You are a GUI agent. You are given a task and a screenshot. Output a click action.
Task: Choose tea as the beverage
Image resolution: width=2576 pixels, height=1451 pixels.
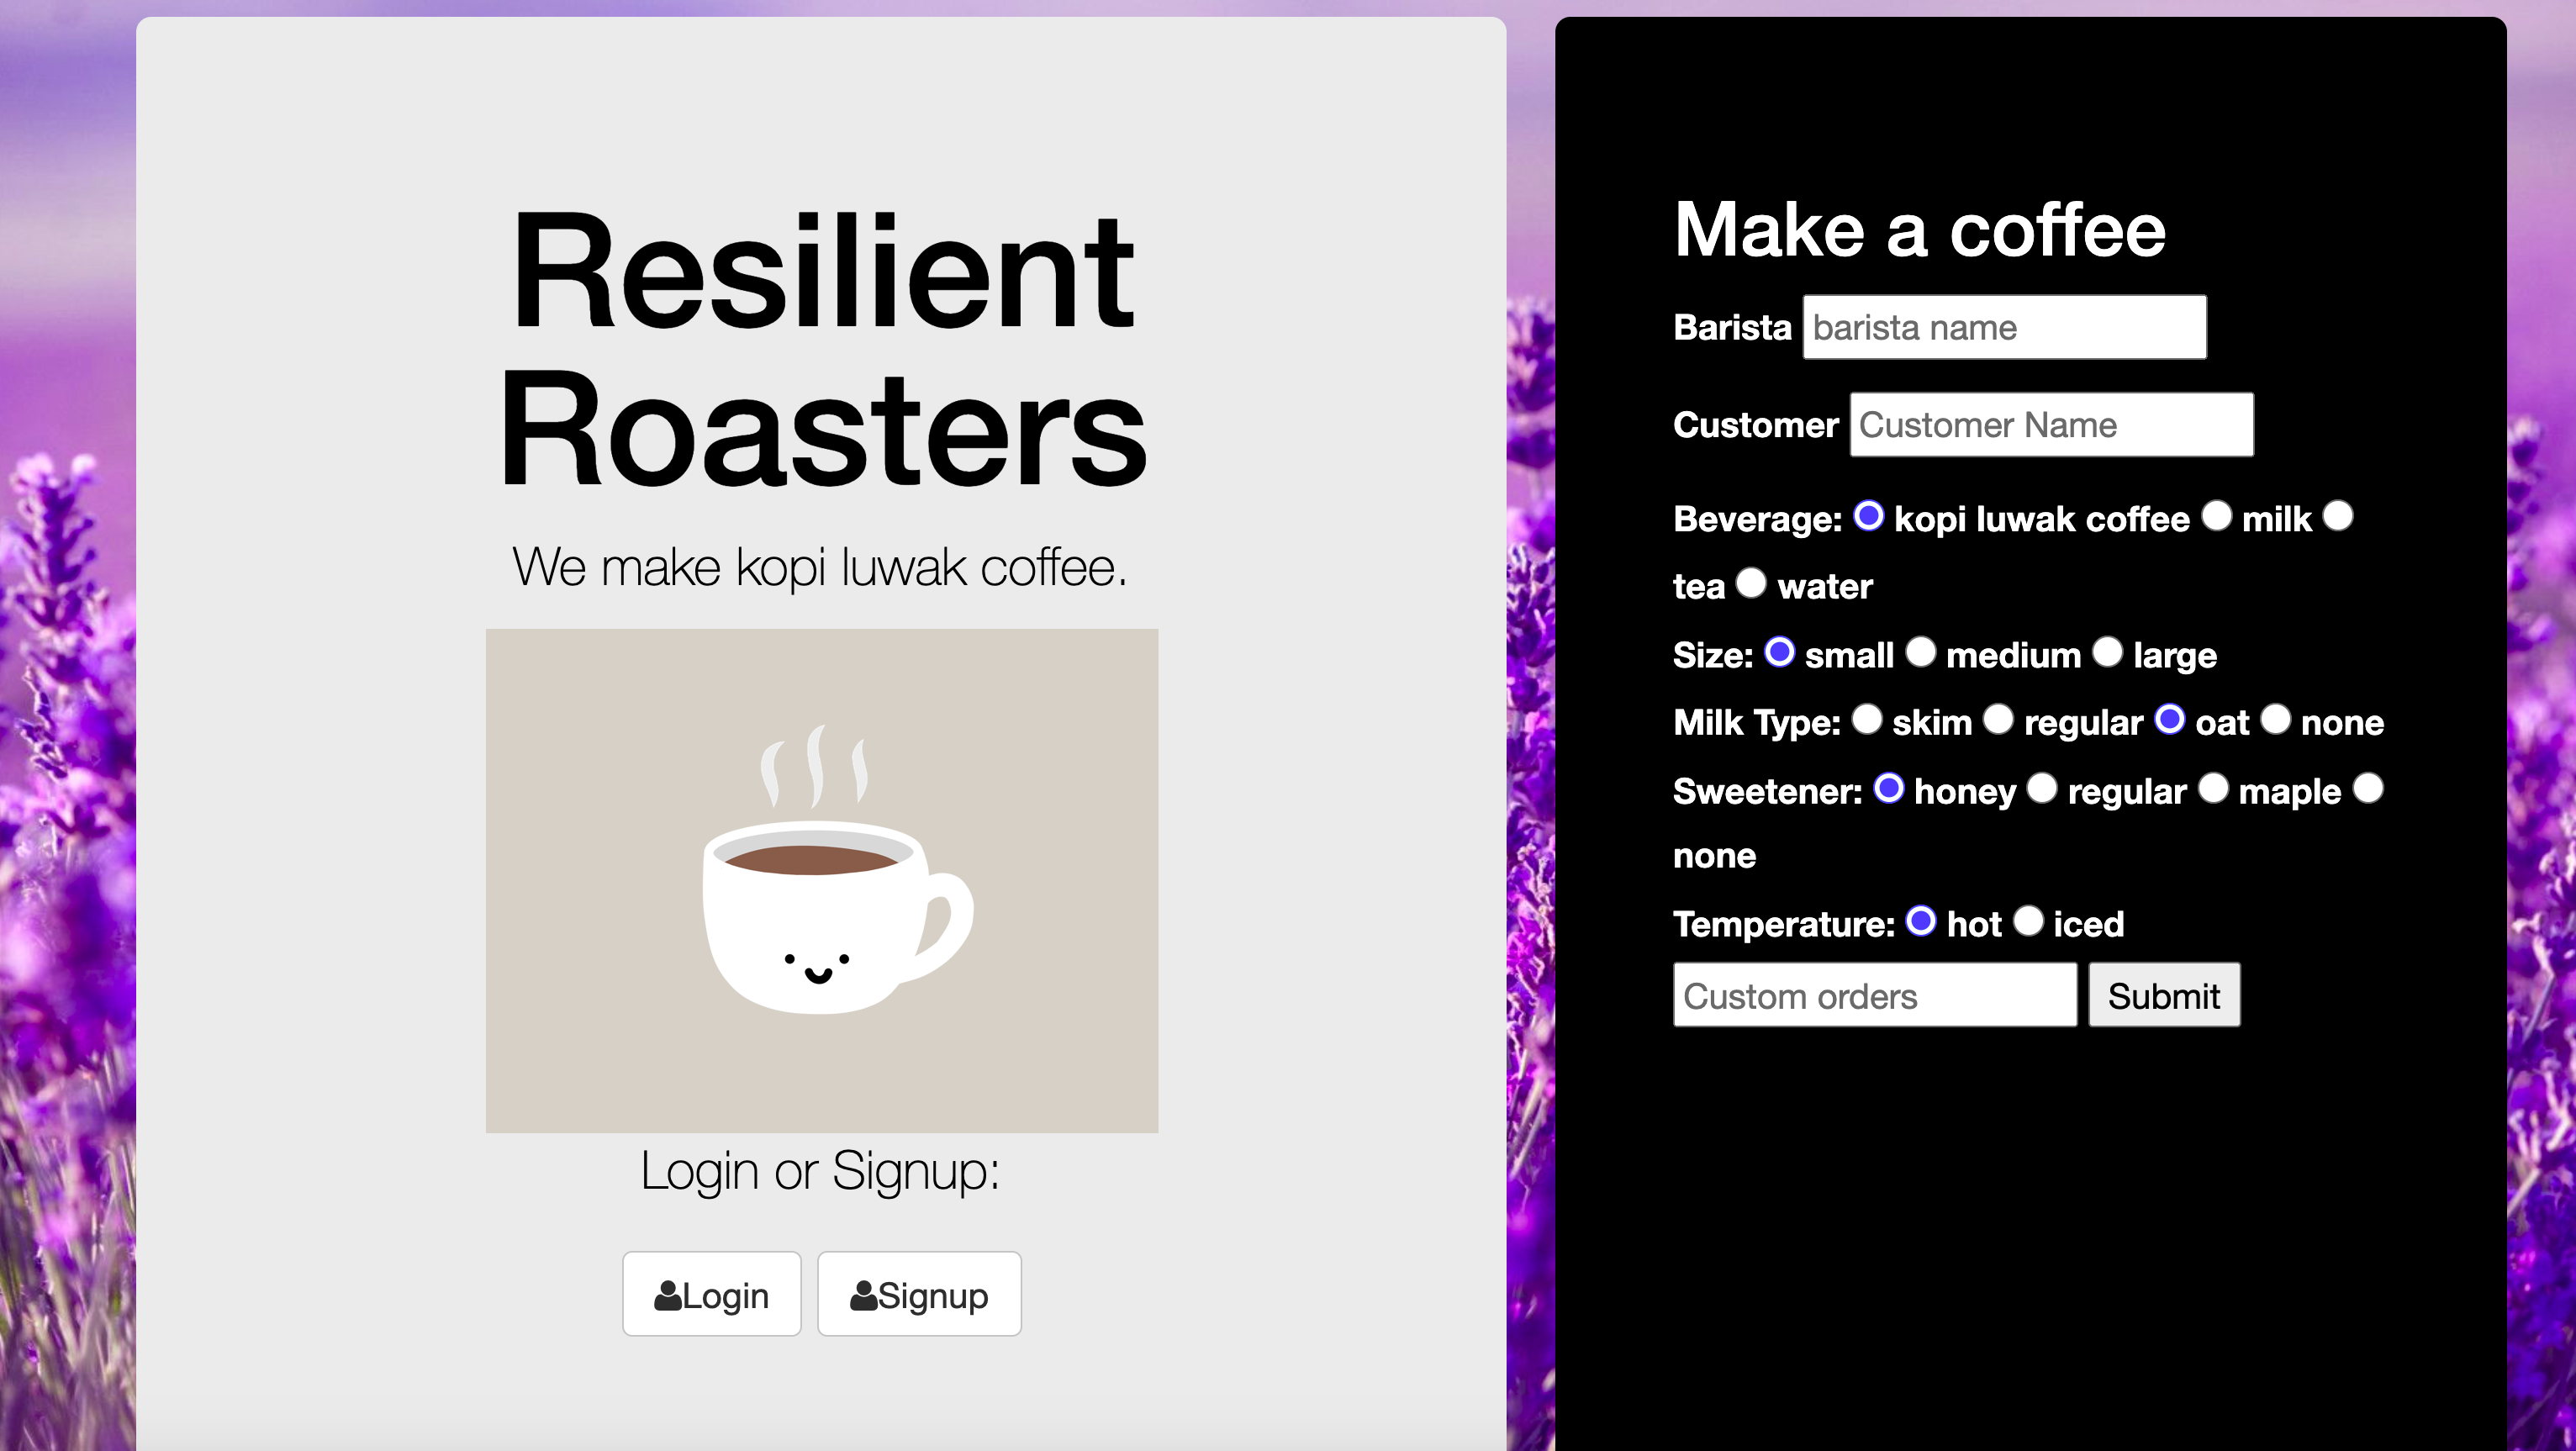pyautogui.click(x=2338, y=516)
